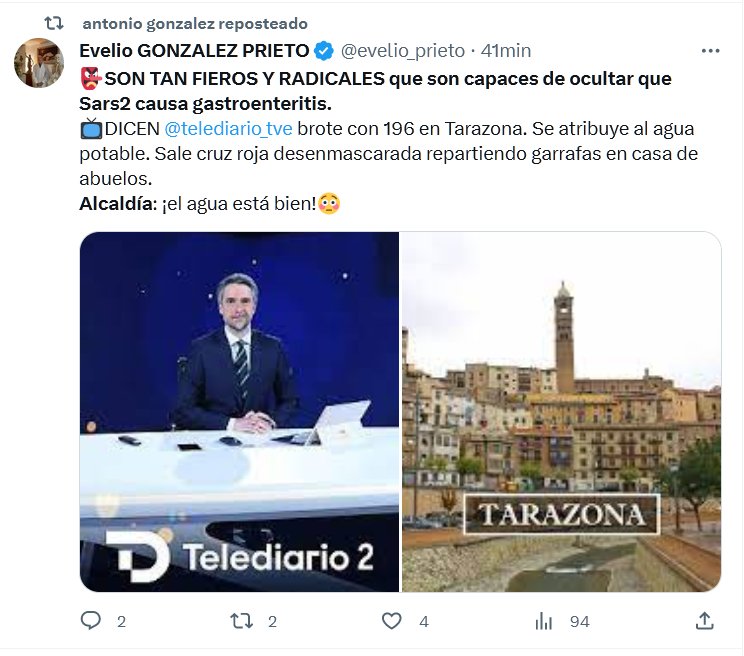Open the Telediario 2 image
Image resolution: width=744 pixels, height=656 pixels.
tap(239, 412)
